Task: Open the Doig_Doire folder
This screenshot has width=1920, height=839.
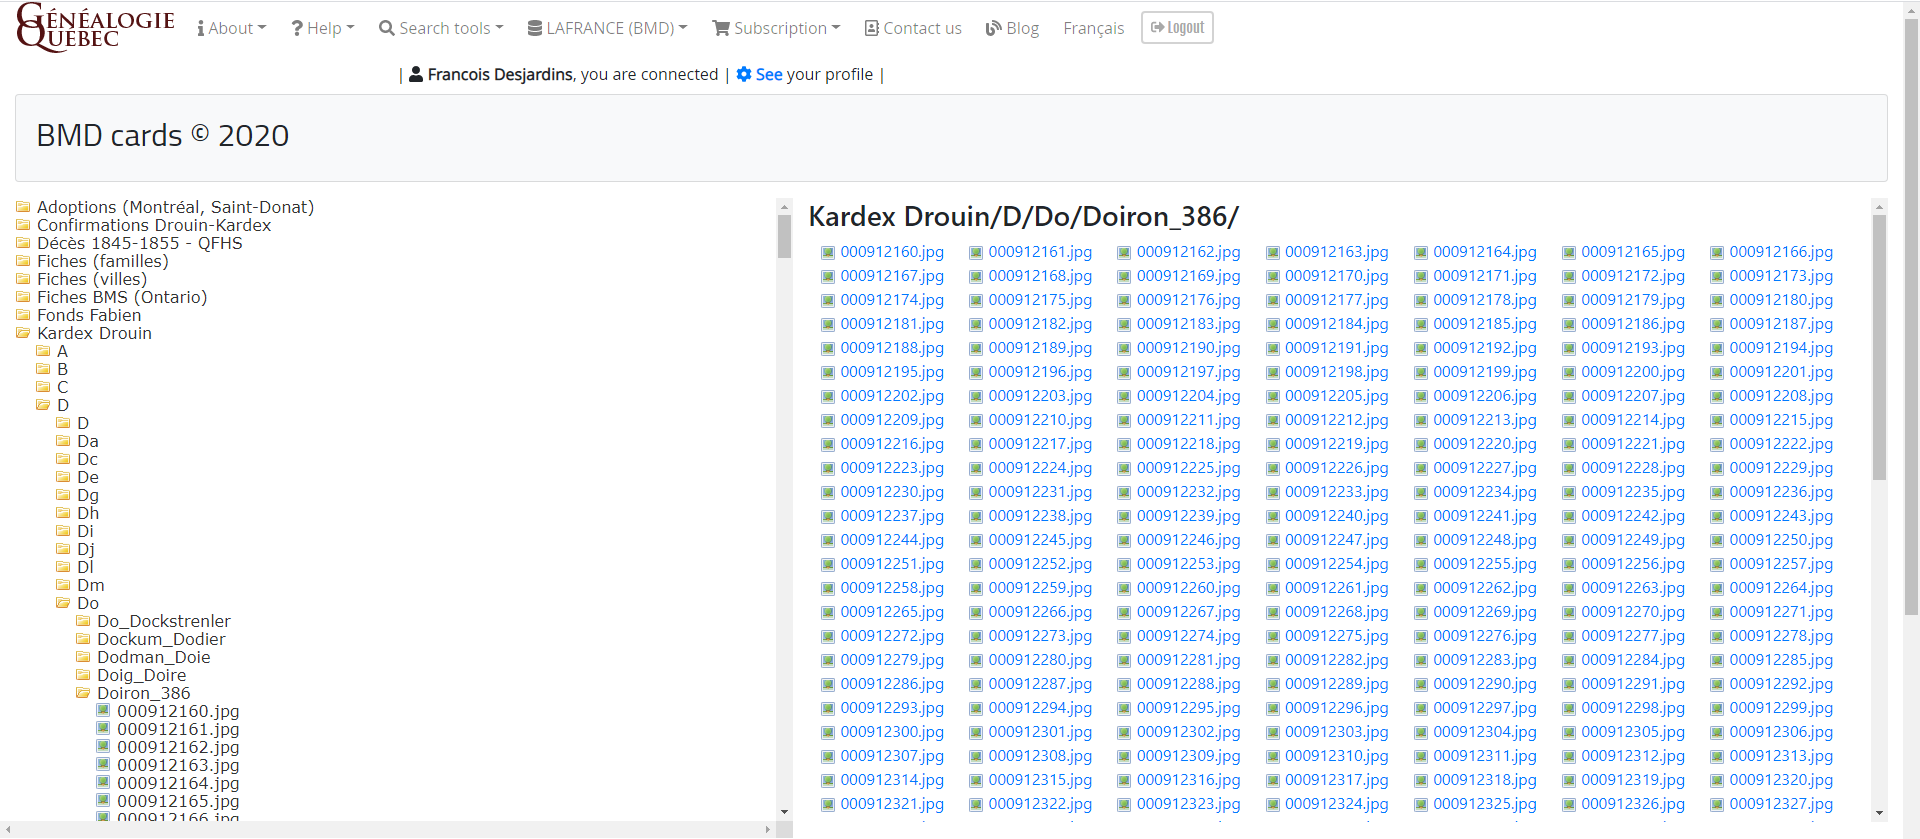Action: [141, 675]
